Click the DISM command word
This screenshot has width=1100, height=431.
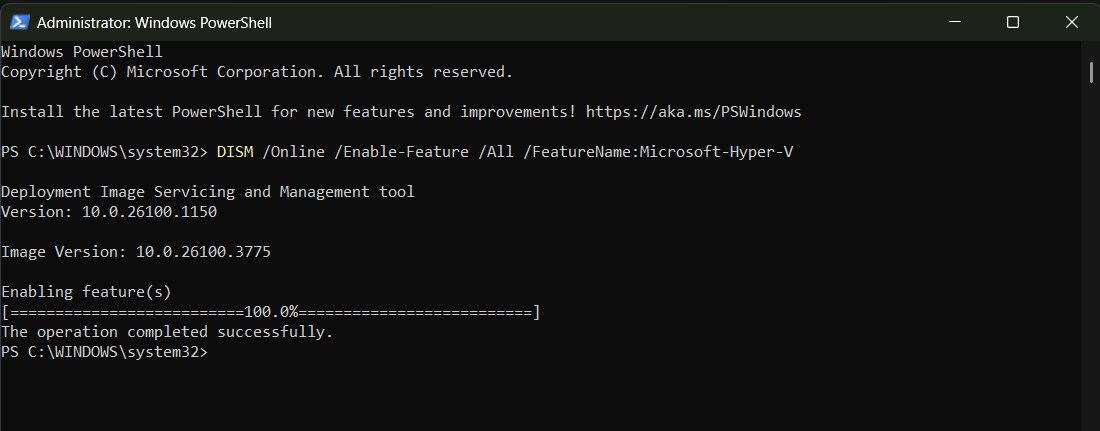234,152
